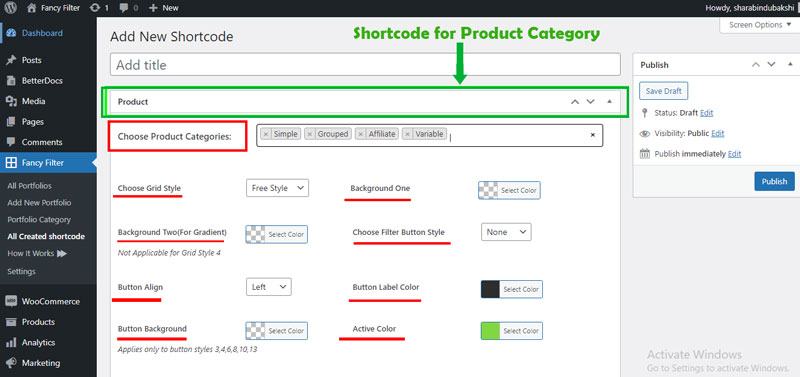Open the Button Align dropdown
The image size is (800, 377).
[269, 287]
